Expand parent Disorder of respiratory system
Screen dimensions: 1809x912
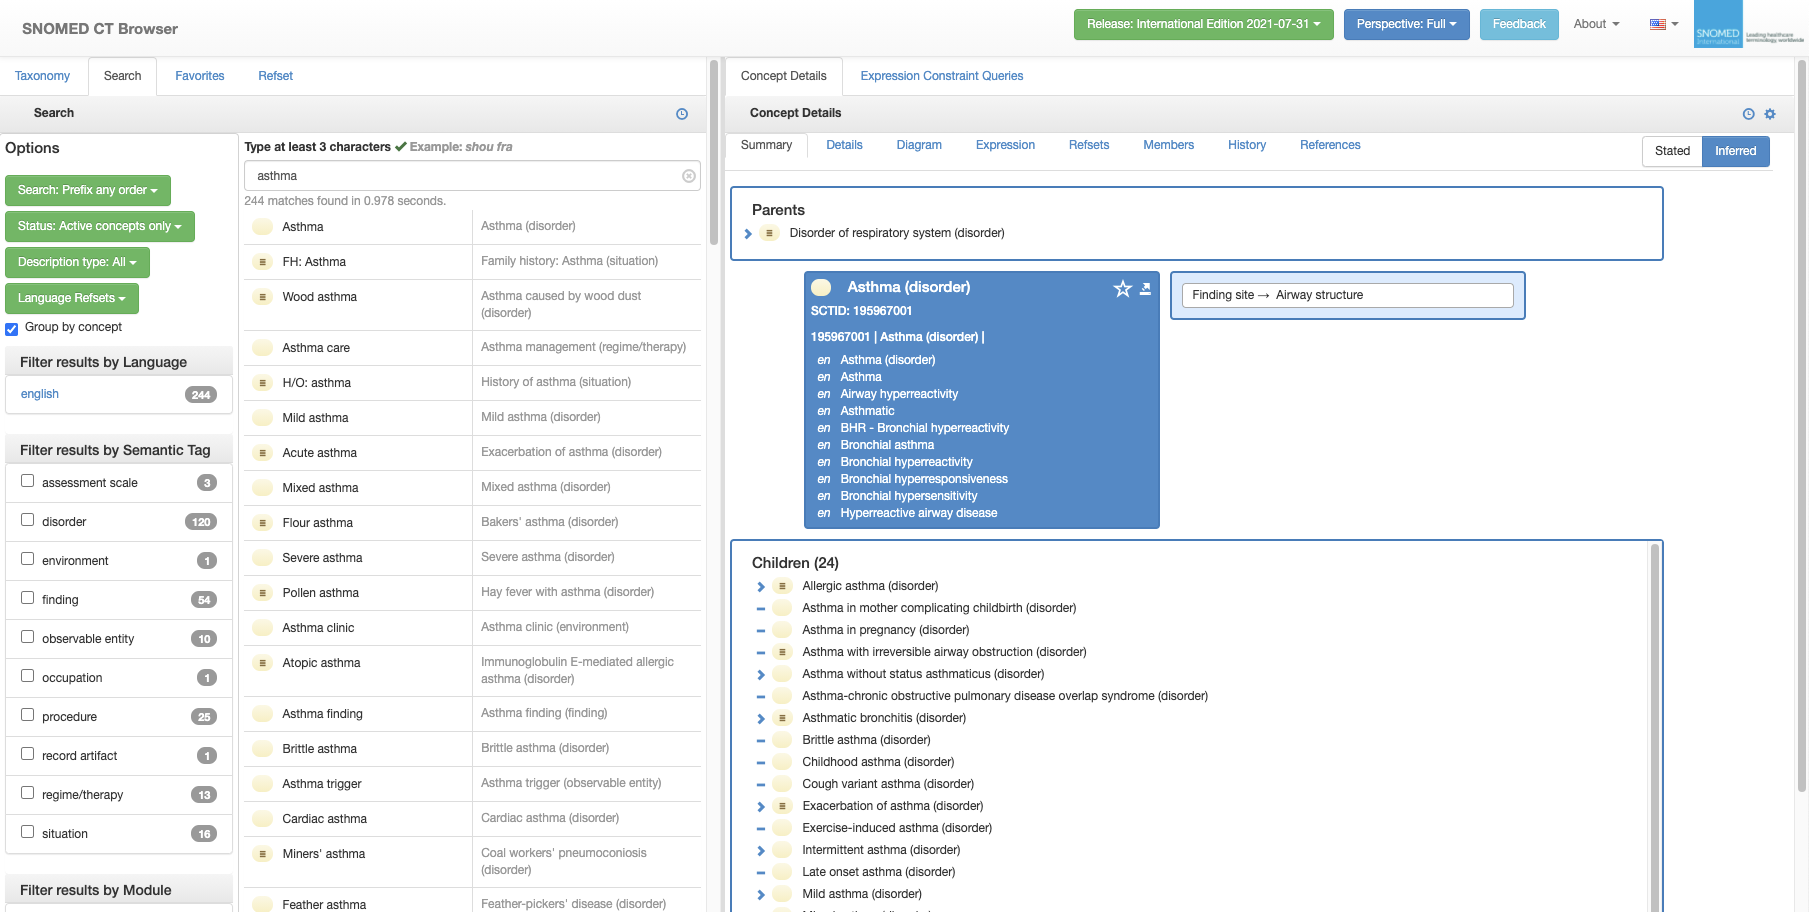748,234
